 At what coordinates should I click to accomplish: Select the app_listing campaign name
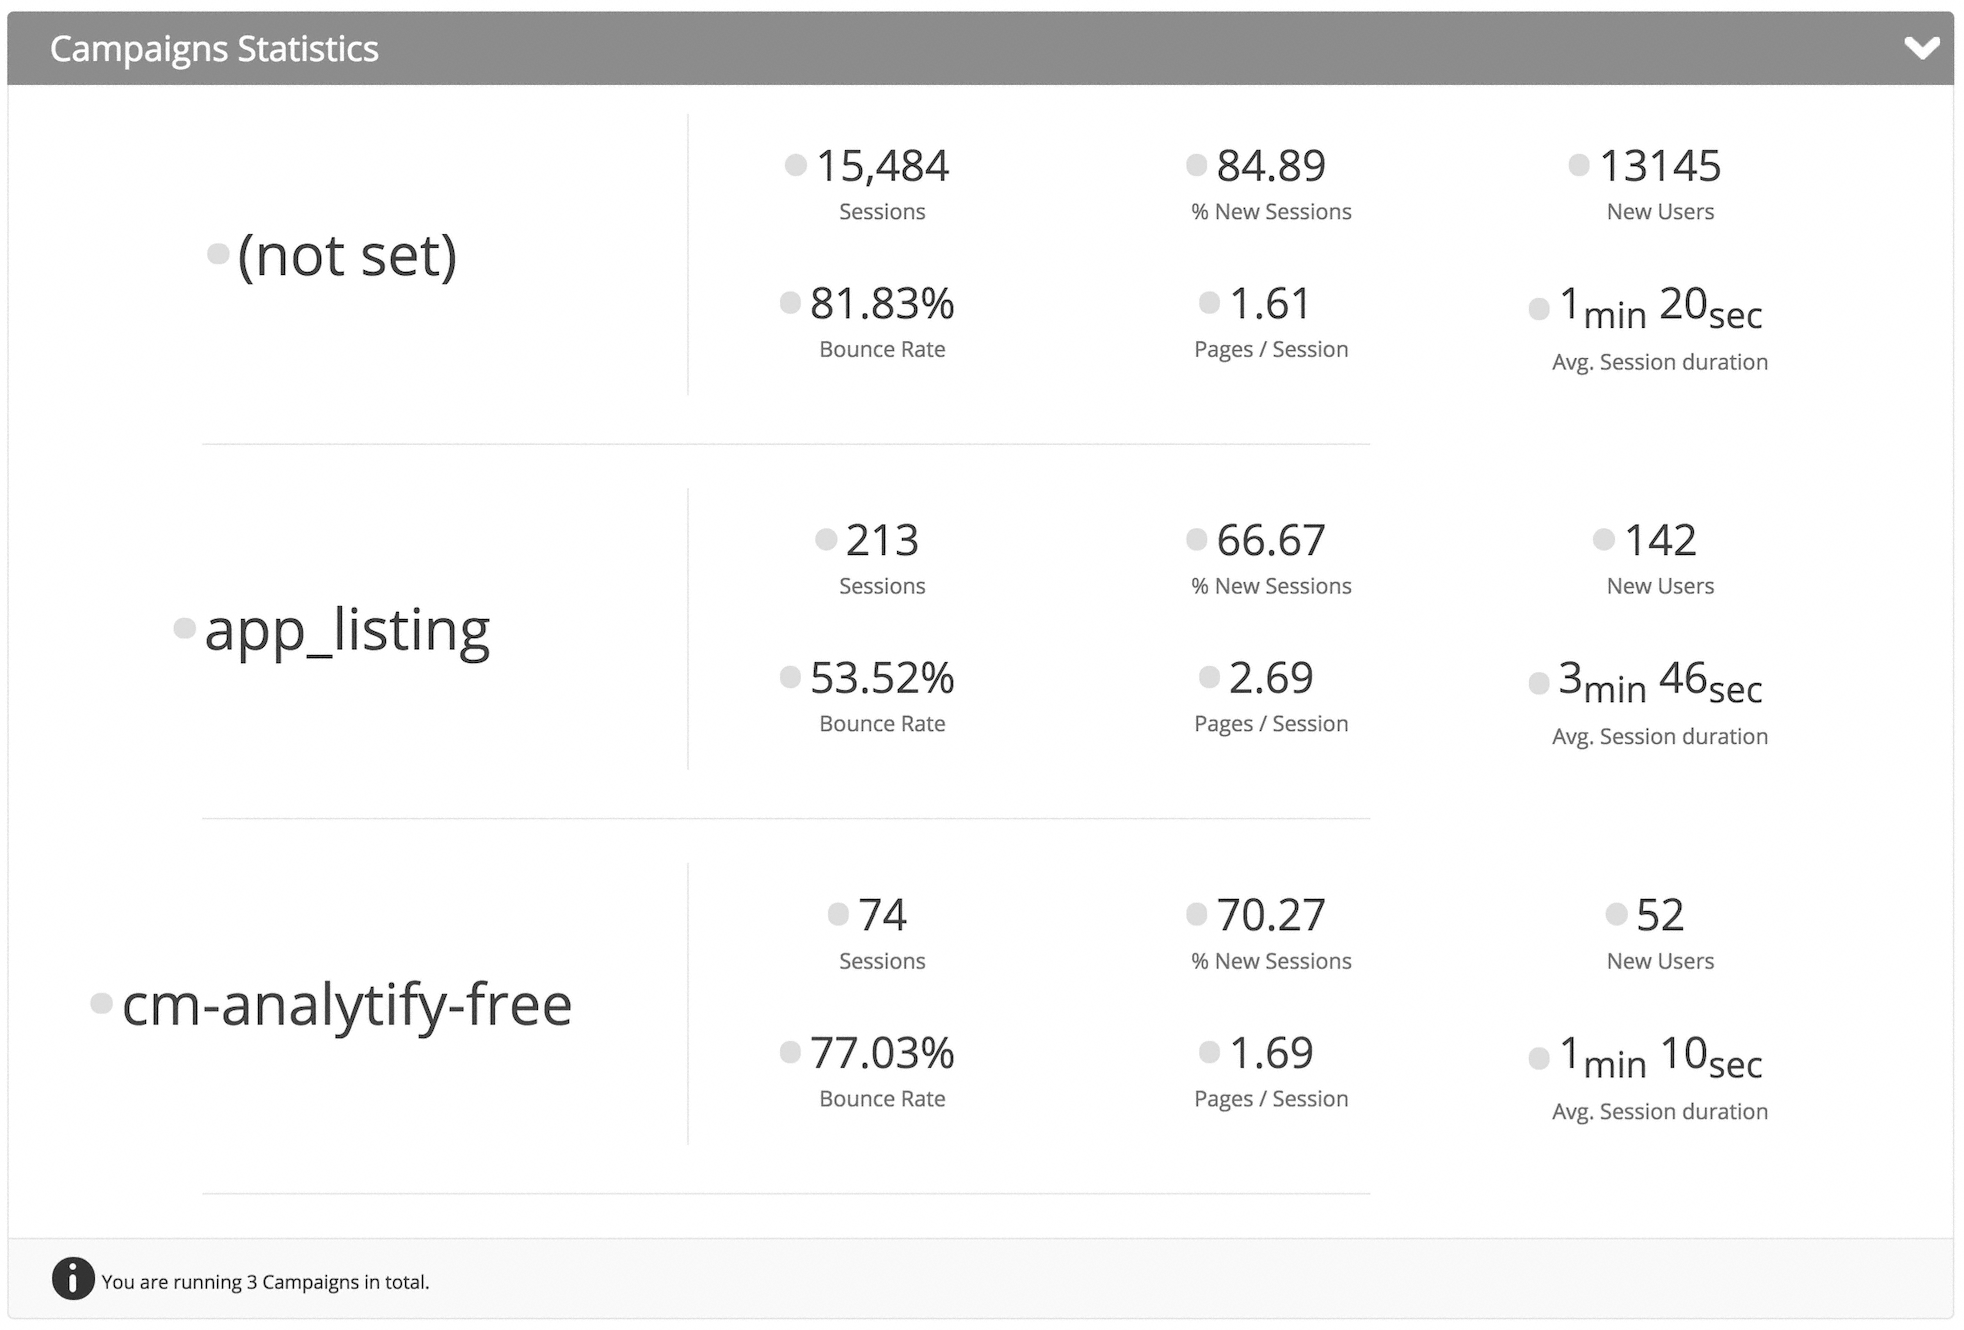tap(347, 631)
